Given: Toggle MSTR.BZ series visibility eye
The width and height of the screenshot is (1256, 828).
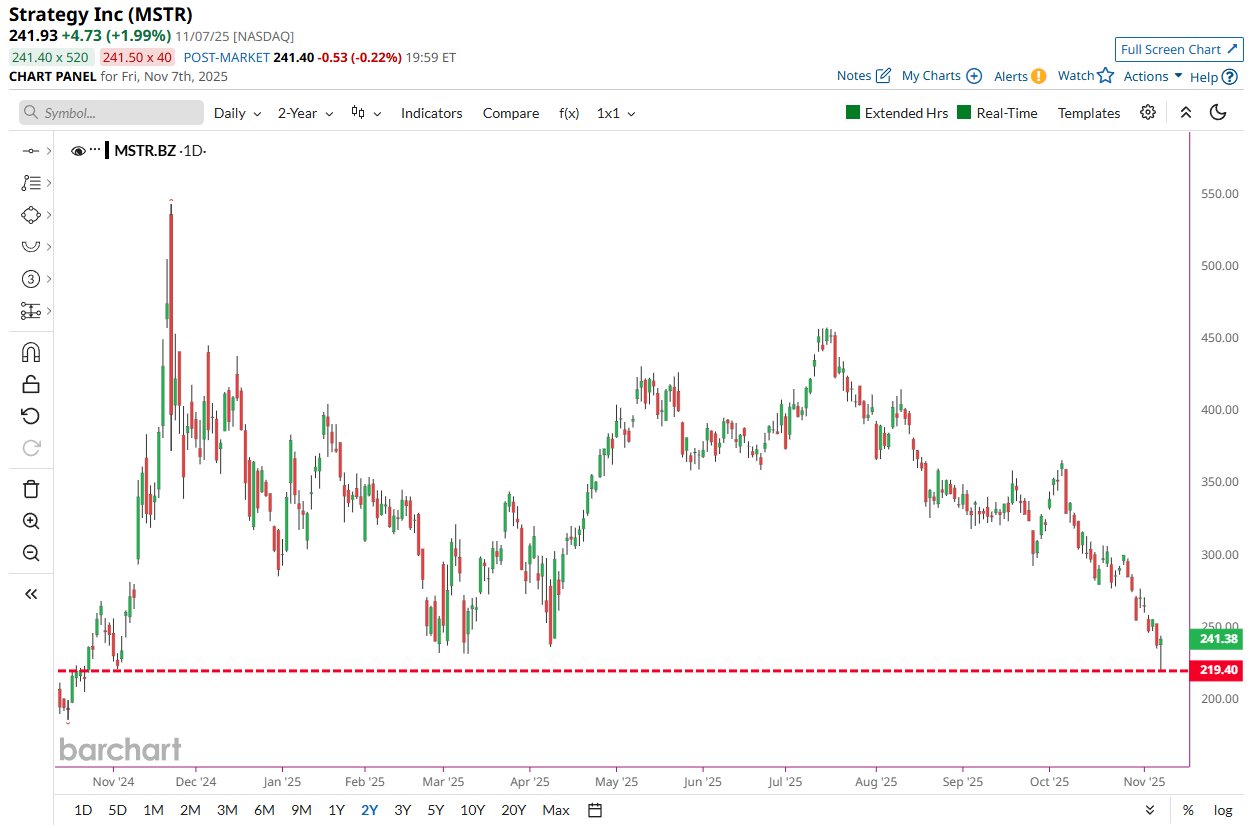Looking at the screenshot, I should (x=79, y=151).
